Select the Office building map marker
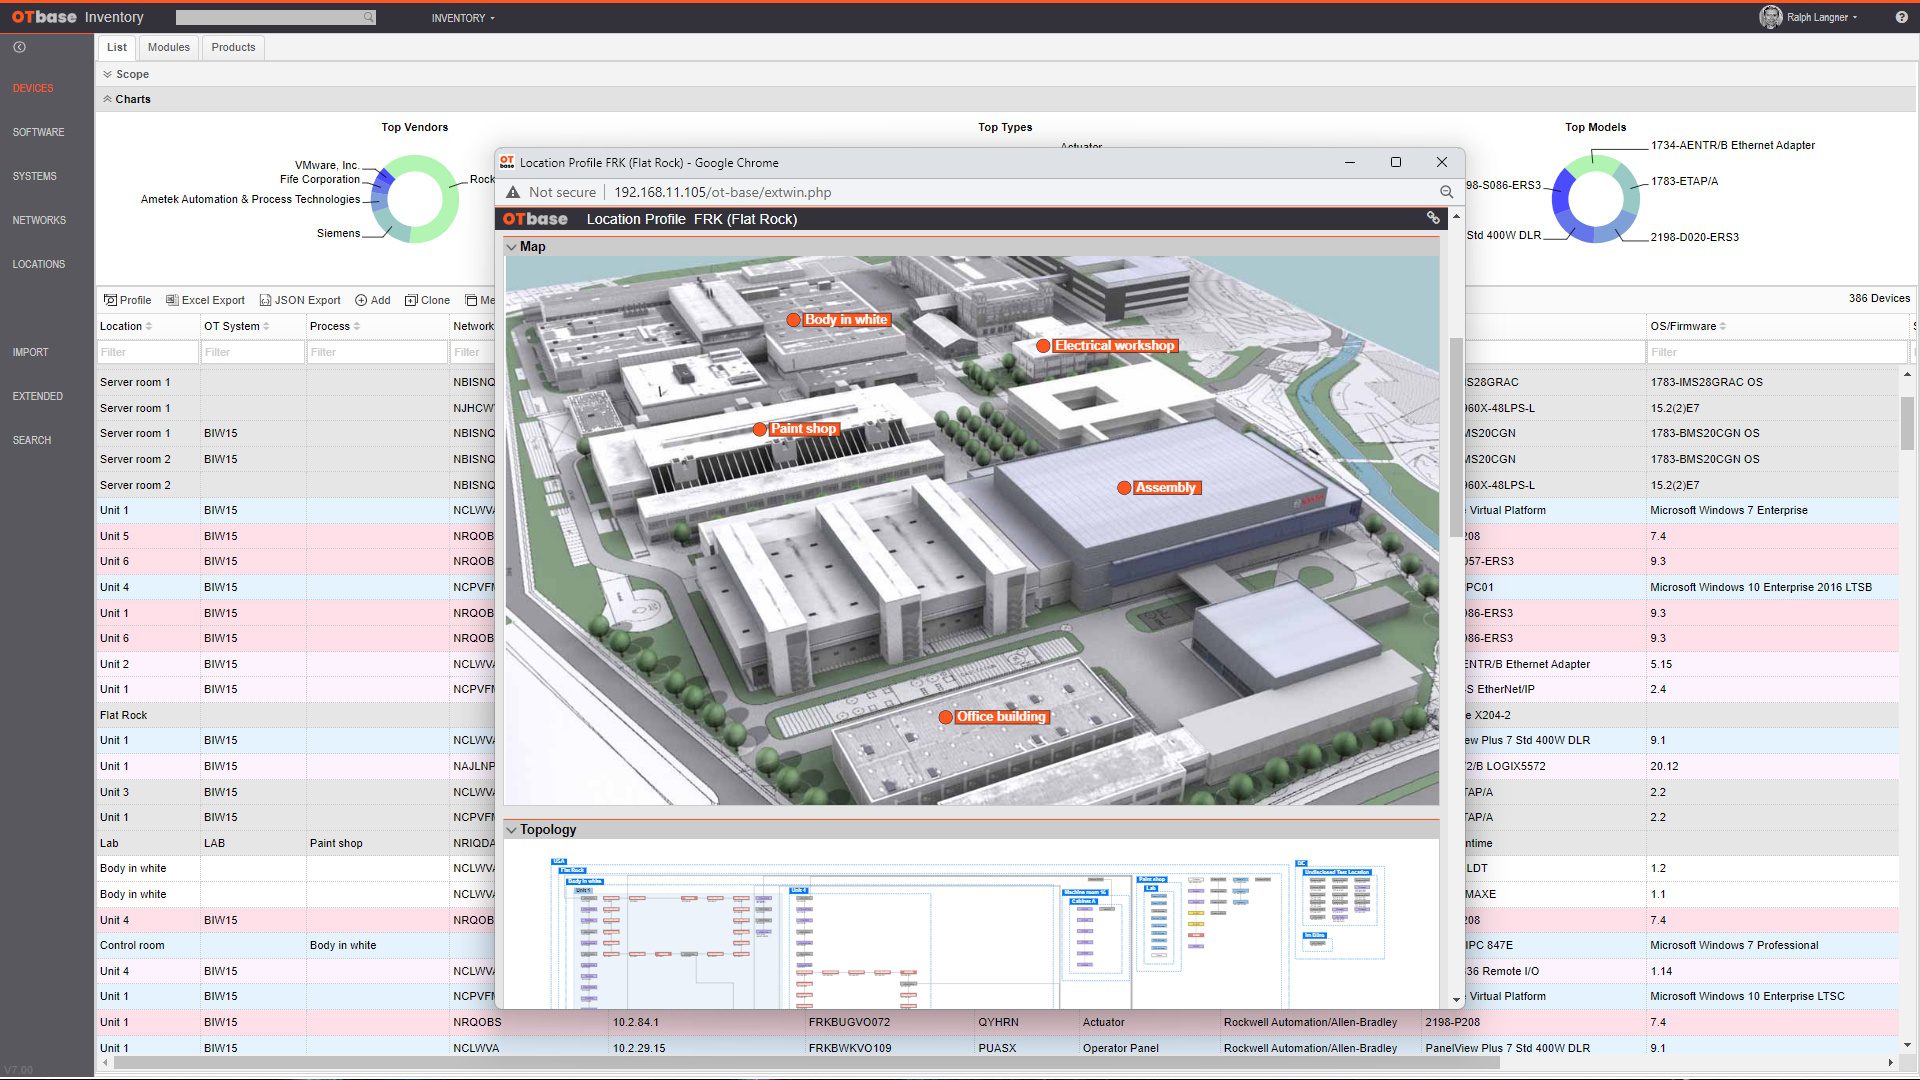 click(x=945, y=717)
